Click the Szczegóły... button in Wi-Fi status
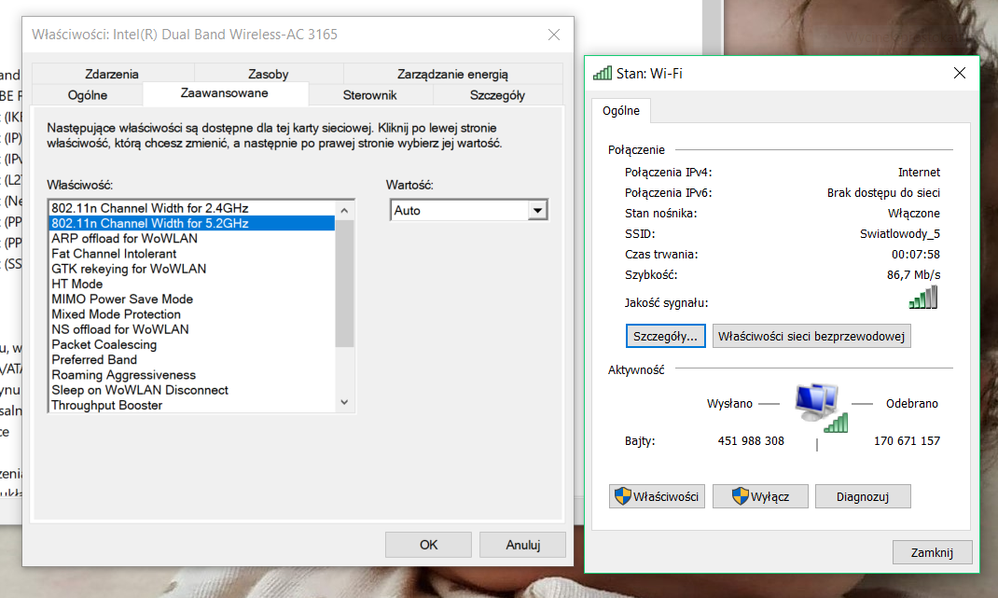The height and width of the screenshot is (598, 998). pos(665,336)
